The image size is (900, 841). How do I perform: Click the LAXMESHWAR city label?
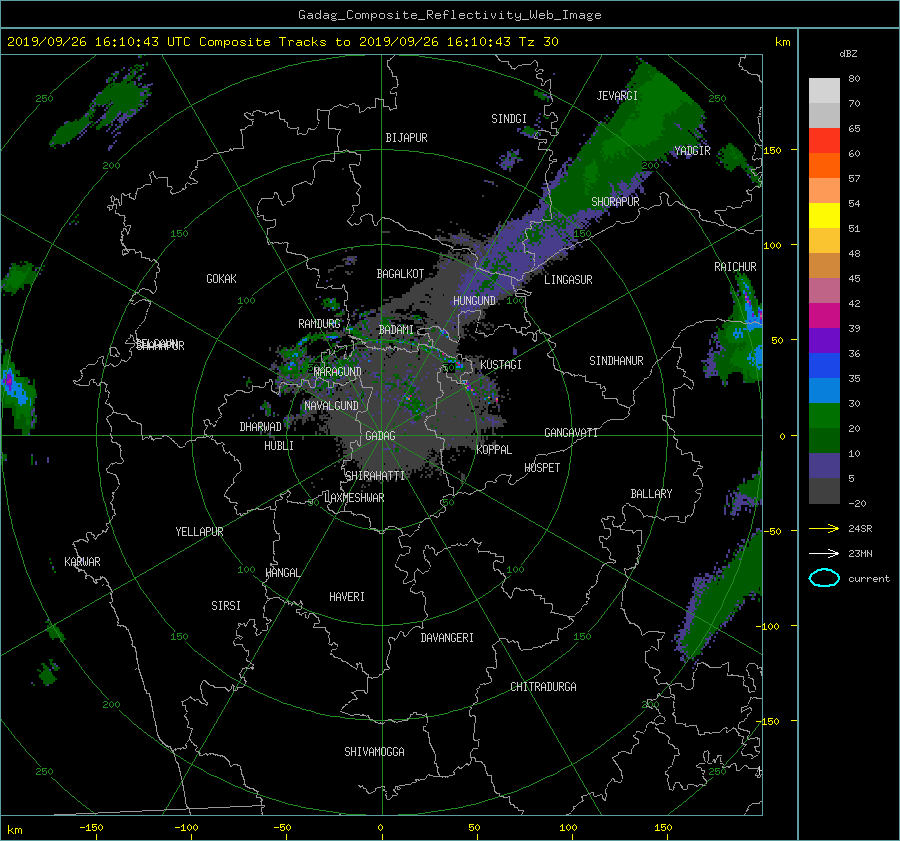[x=354, y=498]
